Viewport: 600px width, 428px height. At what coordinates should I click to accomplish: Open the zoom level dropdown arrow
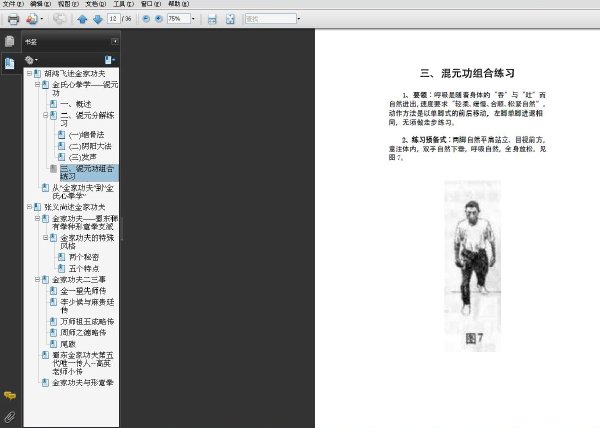pyautogui.click(x=193, y=19)
